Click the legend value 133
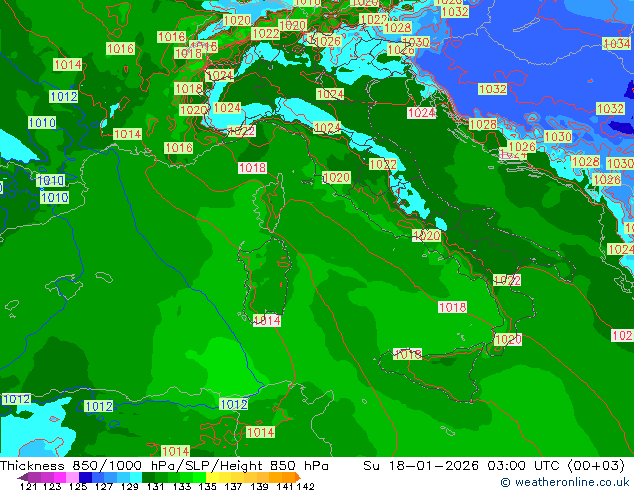The width and height of the screenshot is (634, 490). (181, 486)
